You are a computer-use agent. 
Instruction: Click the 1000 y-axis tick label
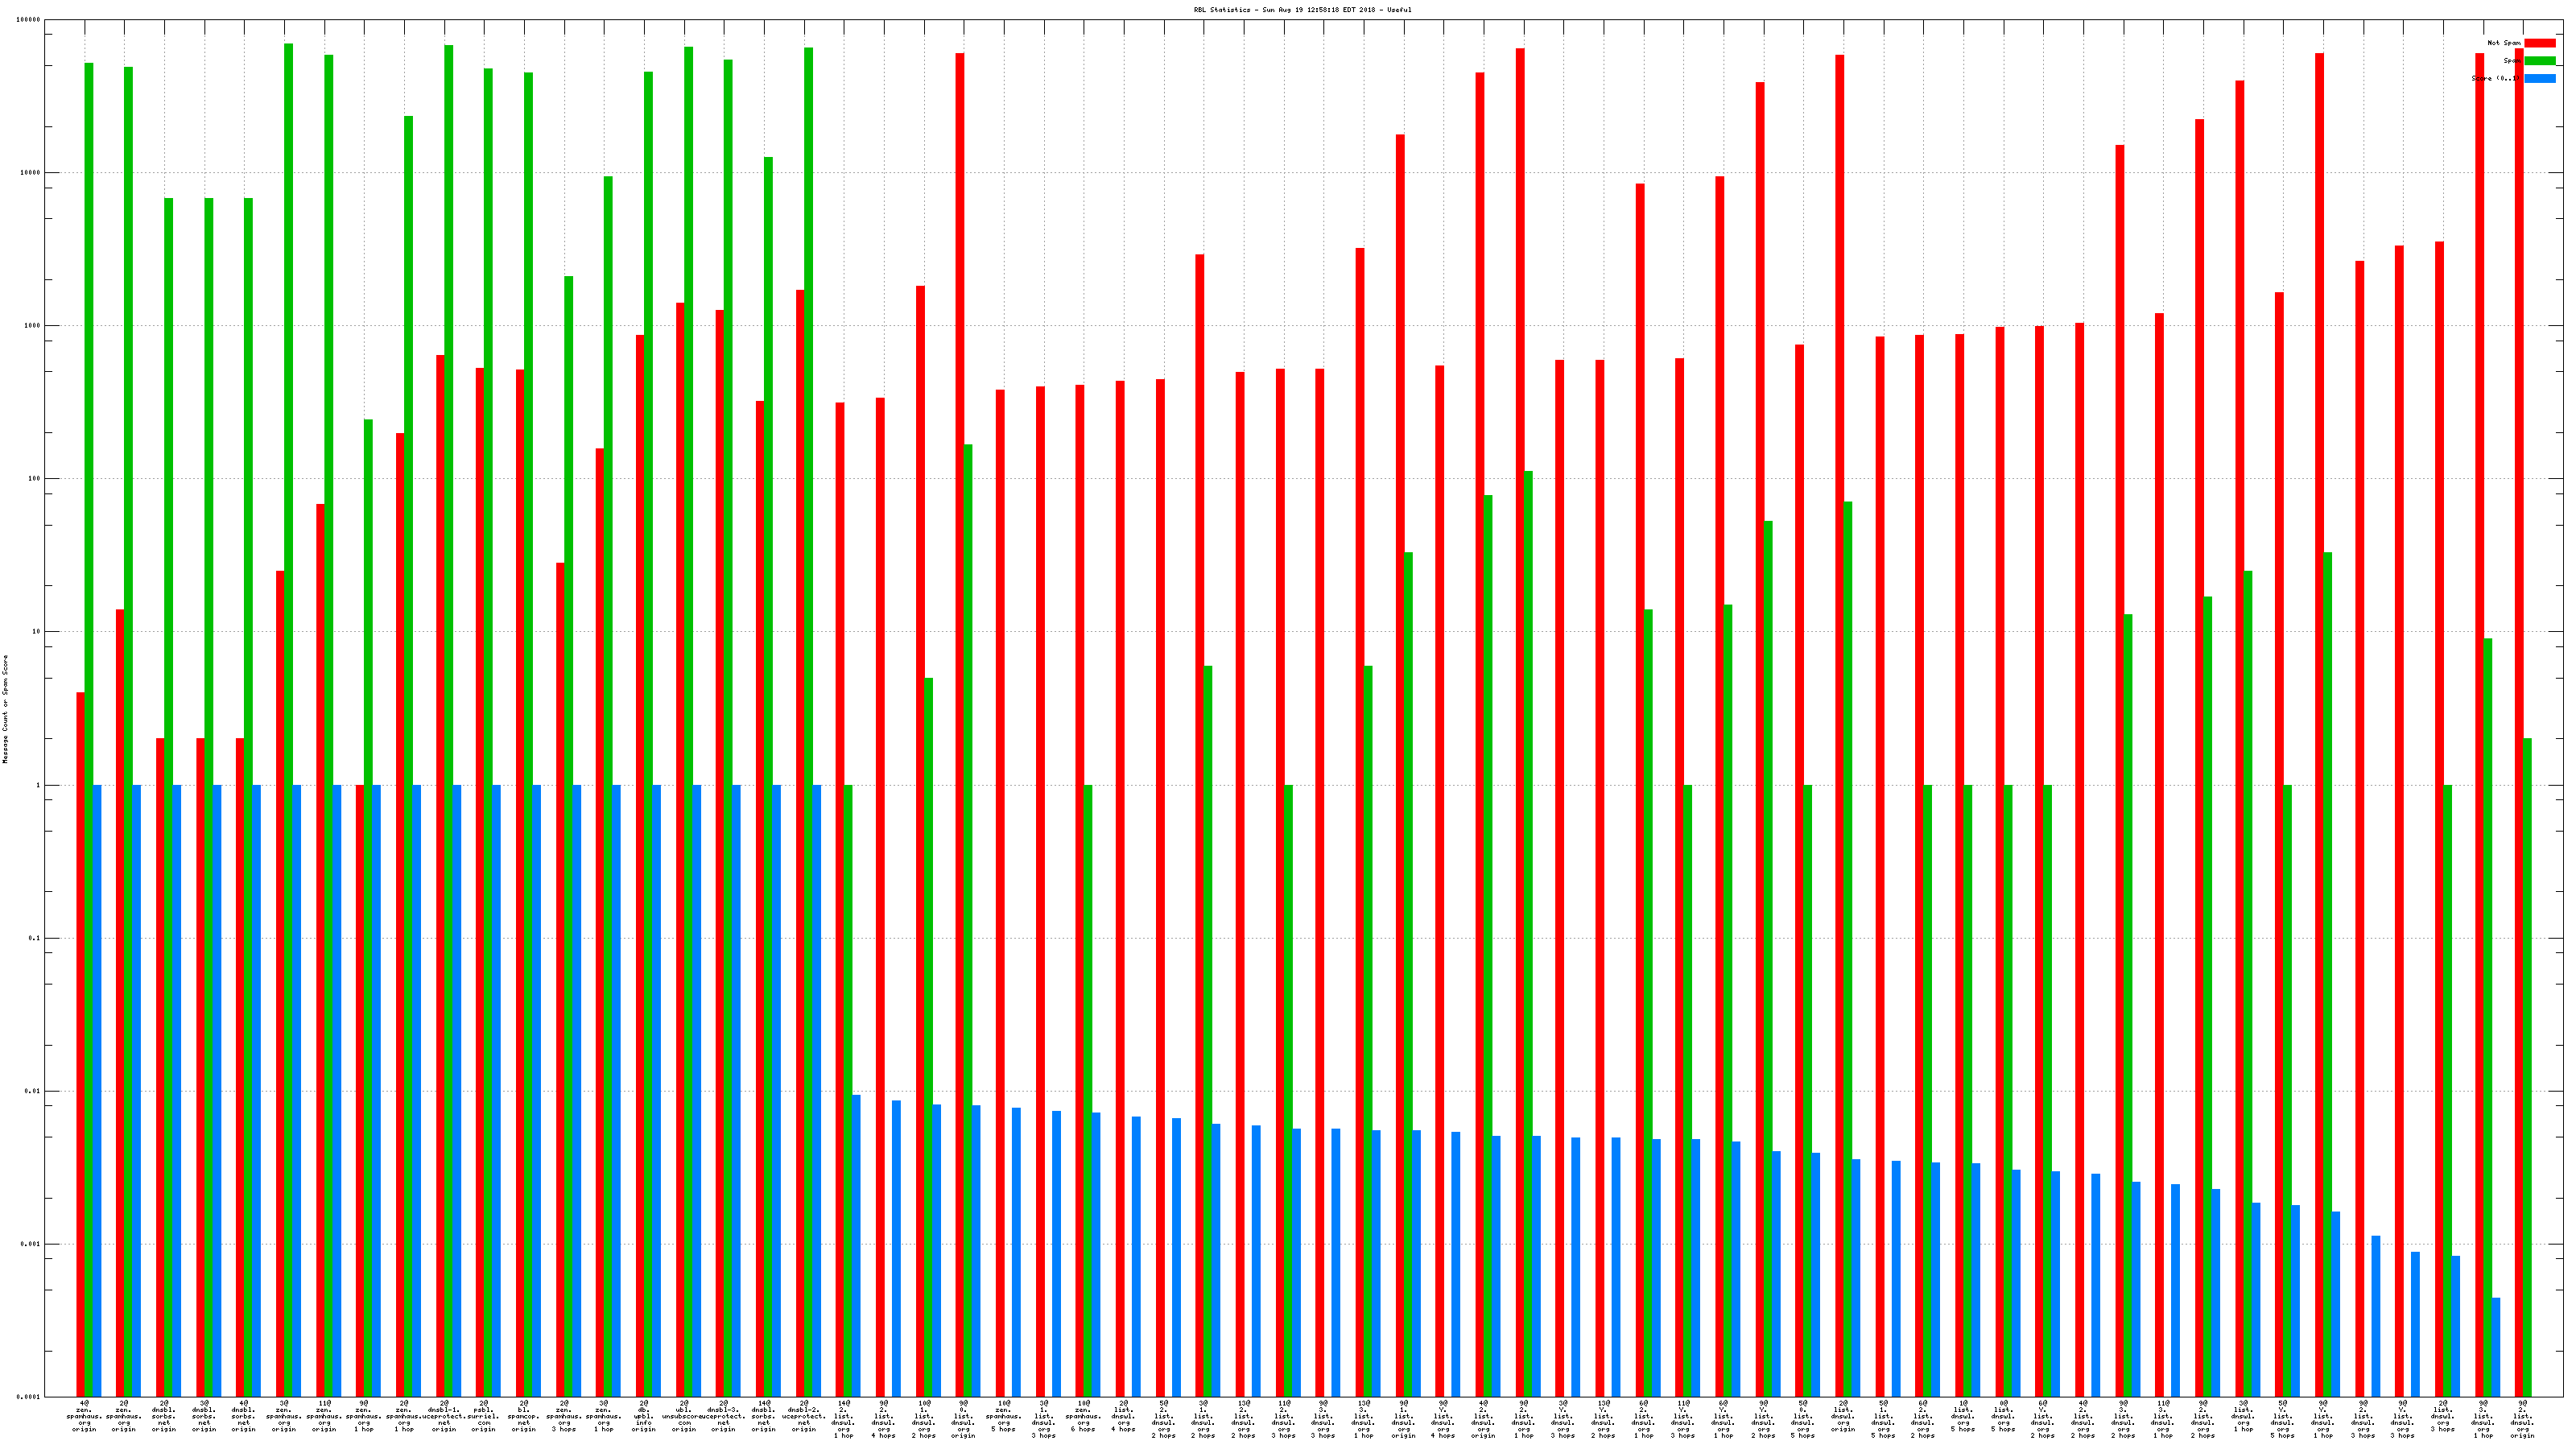pyautogui.click(x=32, y=326)
